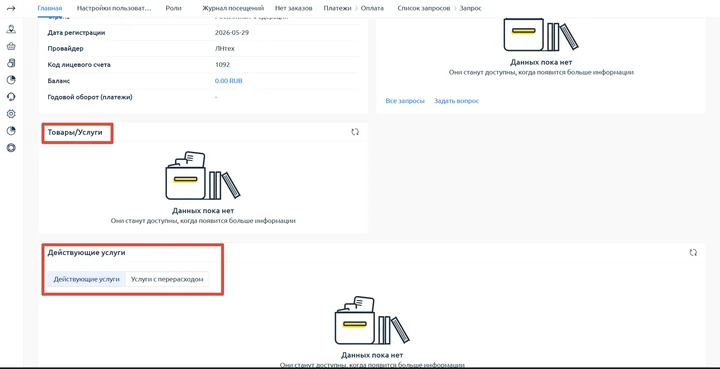Select the ЛНтех provider value
720x369 pixels.
(225, 49)
